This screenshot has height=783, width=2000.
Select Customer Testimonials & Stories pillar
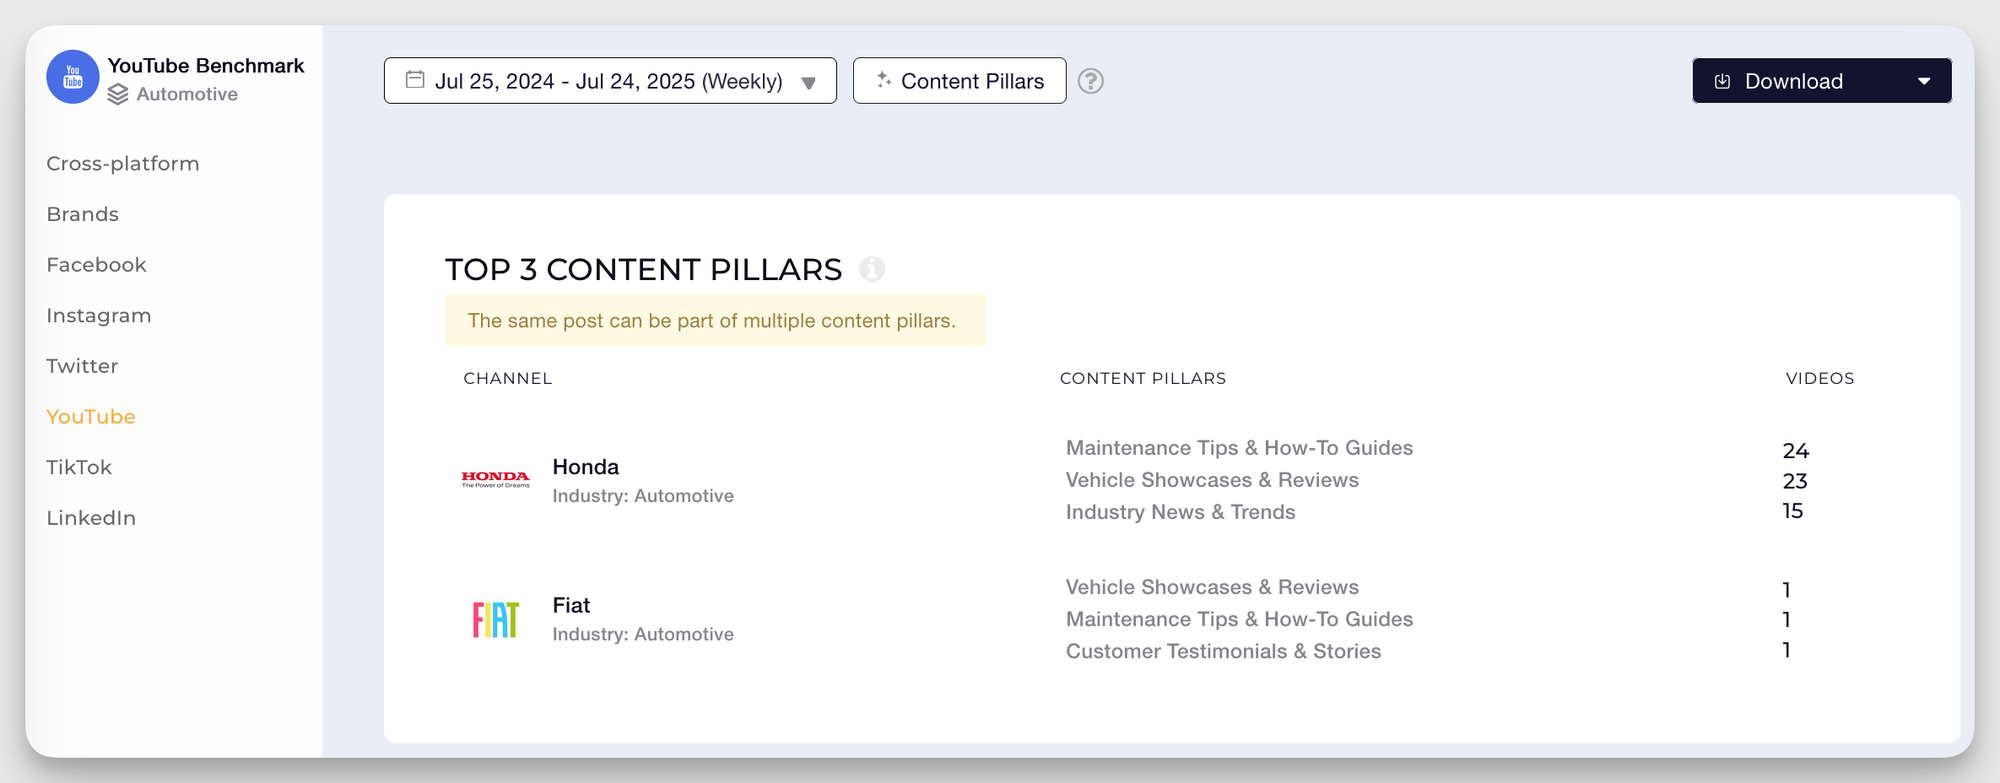click(x=1223, y=651)
